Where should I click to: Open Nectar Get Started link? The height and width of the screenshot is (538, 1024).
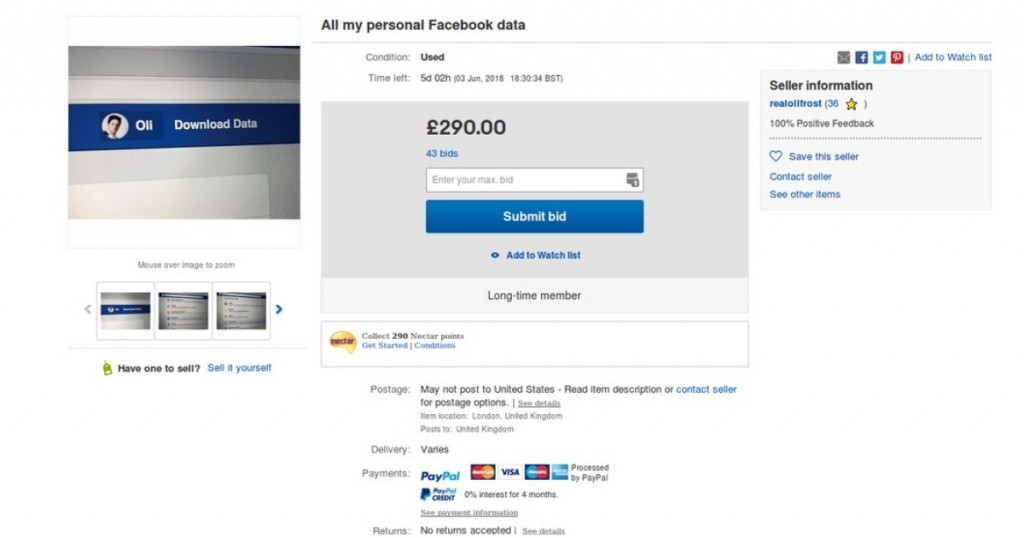pos(384,345)
